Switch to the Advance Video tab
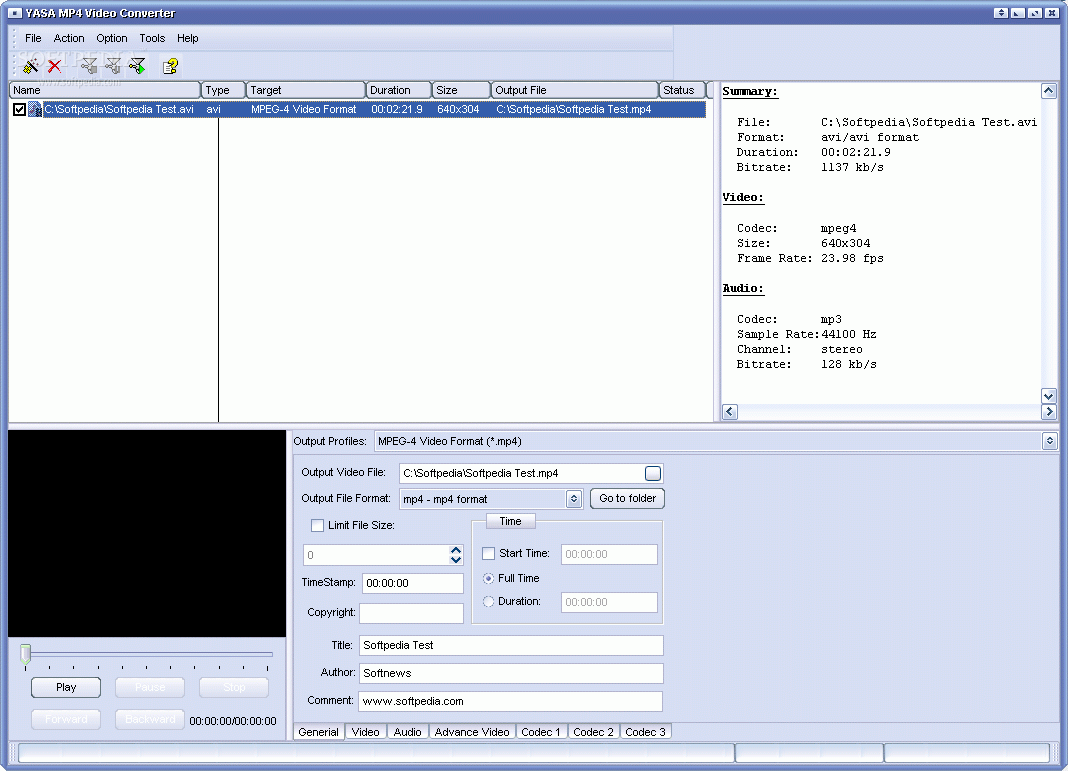 472,731
